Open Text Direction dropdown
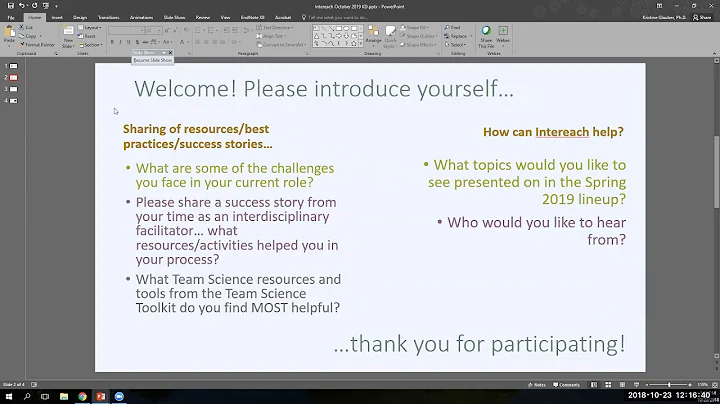Viewport: 720px width, 404px height. click(275, 28)
